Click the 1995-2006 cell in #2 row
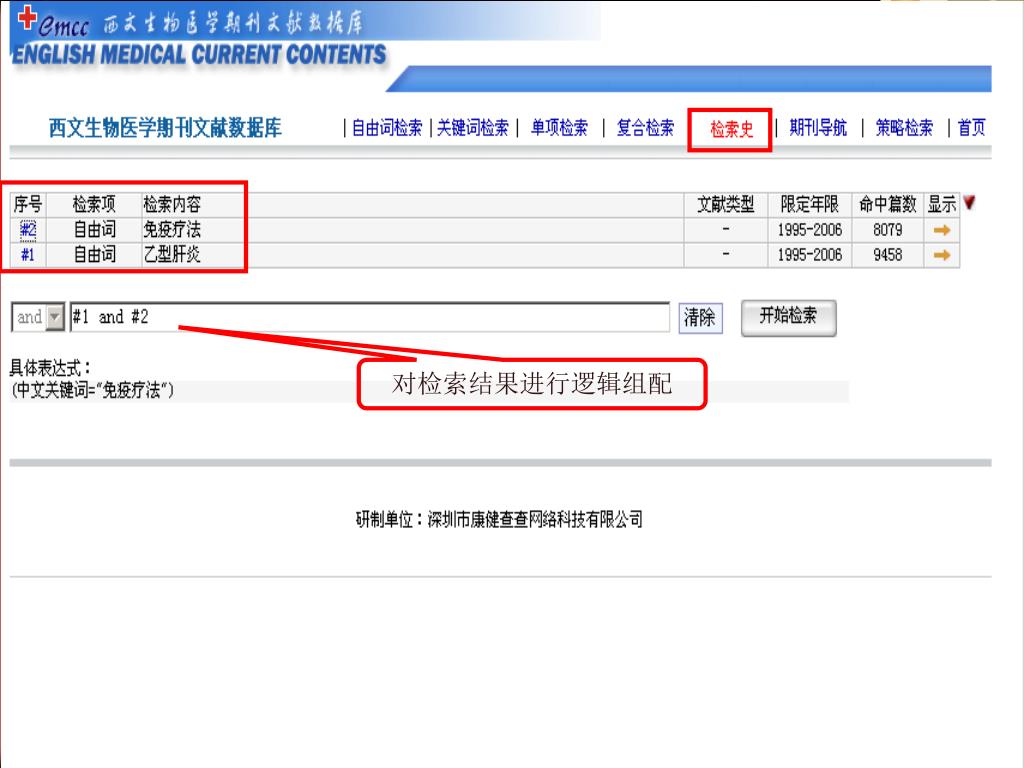Screen dimensions: 1024x768 810,230
